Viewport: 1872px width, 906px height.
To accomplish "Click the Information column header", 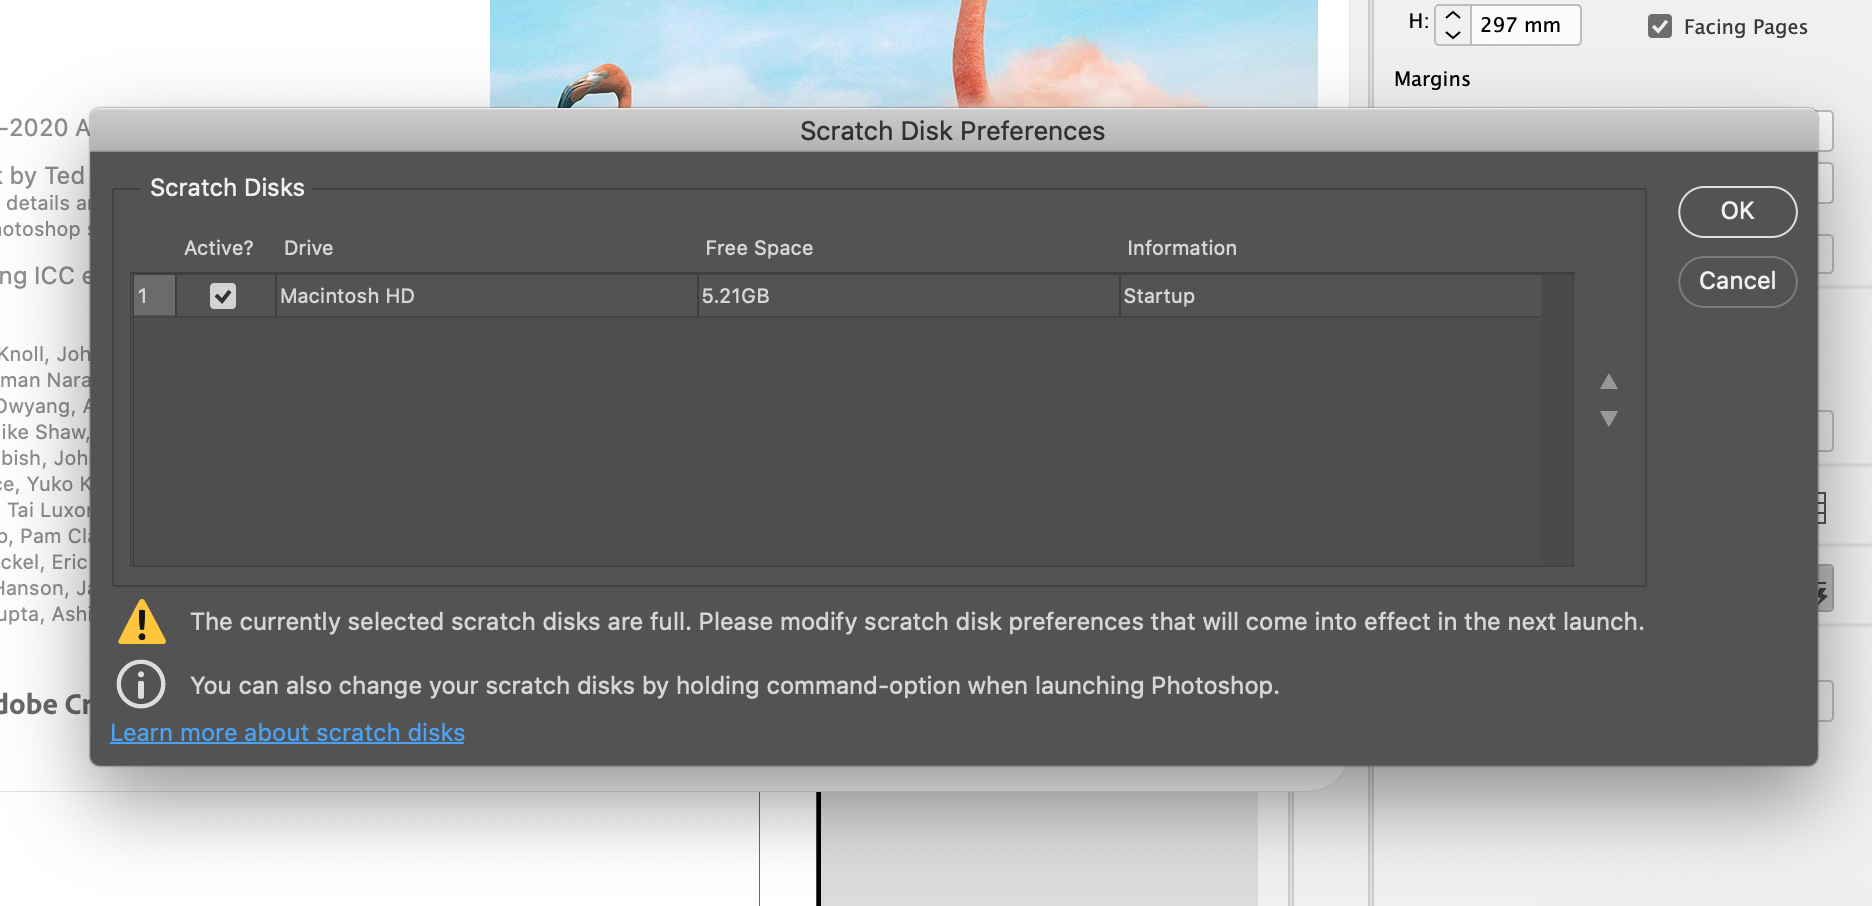I will point(1181,247).
